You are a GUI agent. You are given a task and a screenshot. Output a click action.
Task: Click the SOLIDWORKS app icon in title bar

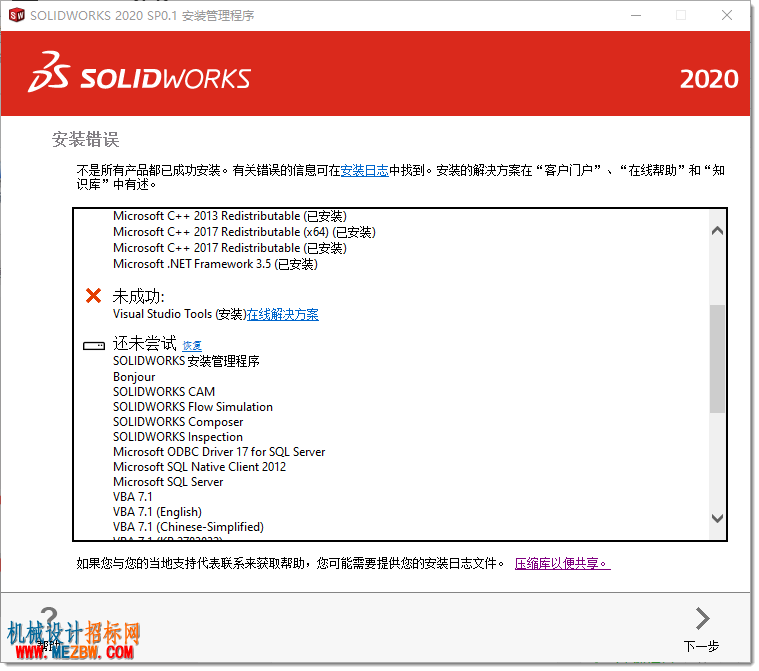(x=16, y=15)
